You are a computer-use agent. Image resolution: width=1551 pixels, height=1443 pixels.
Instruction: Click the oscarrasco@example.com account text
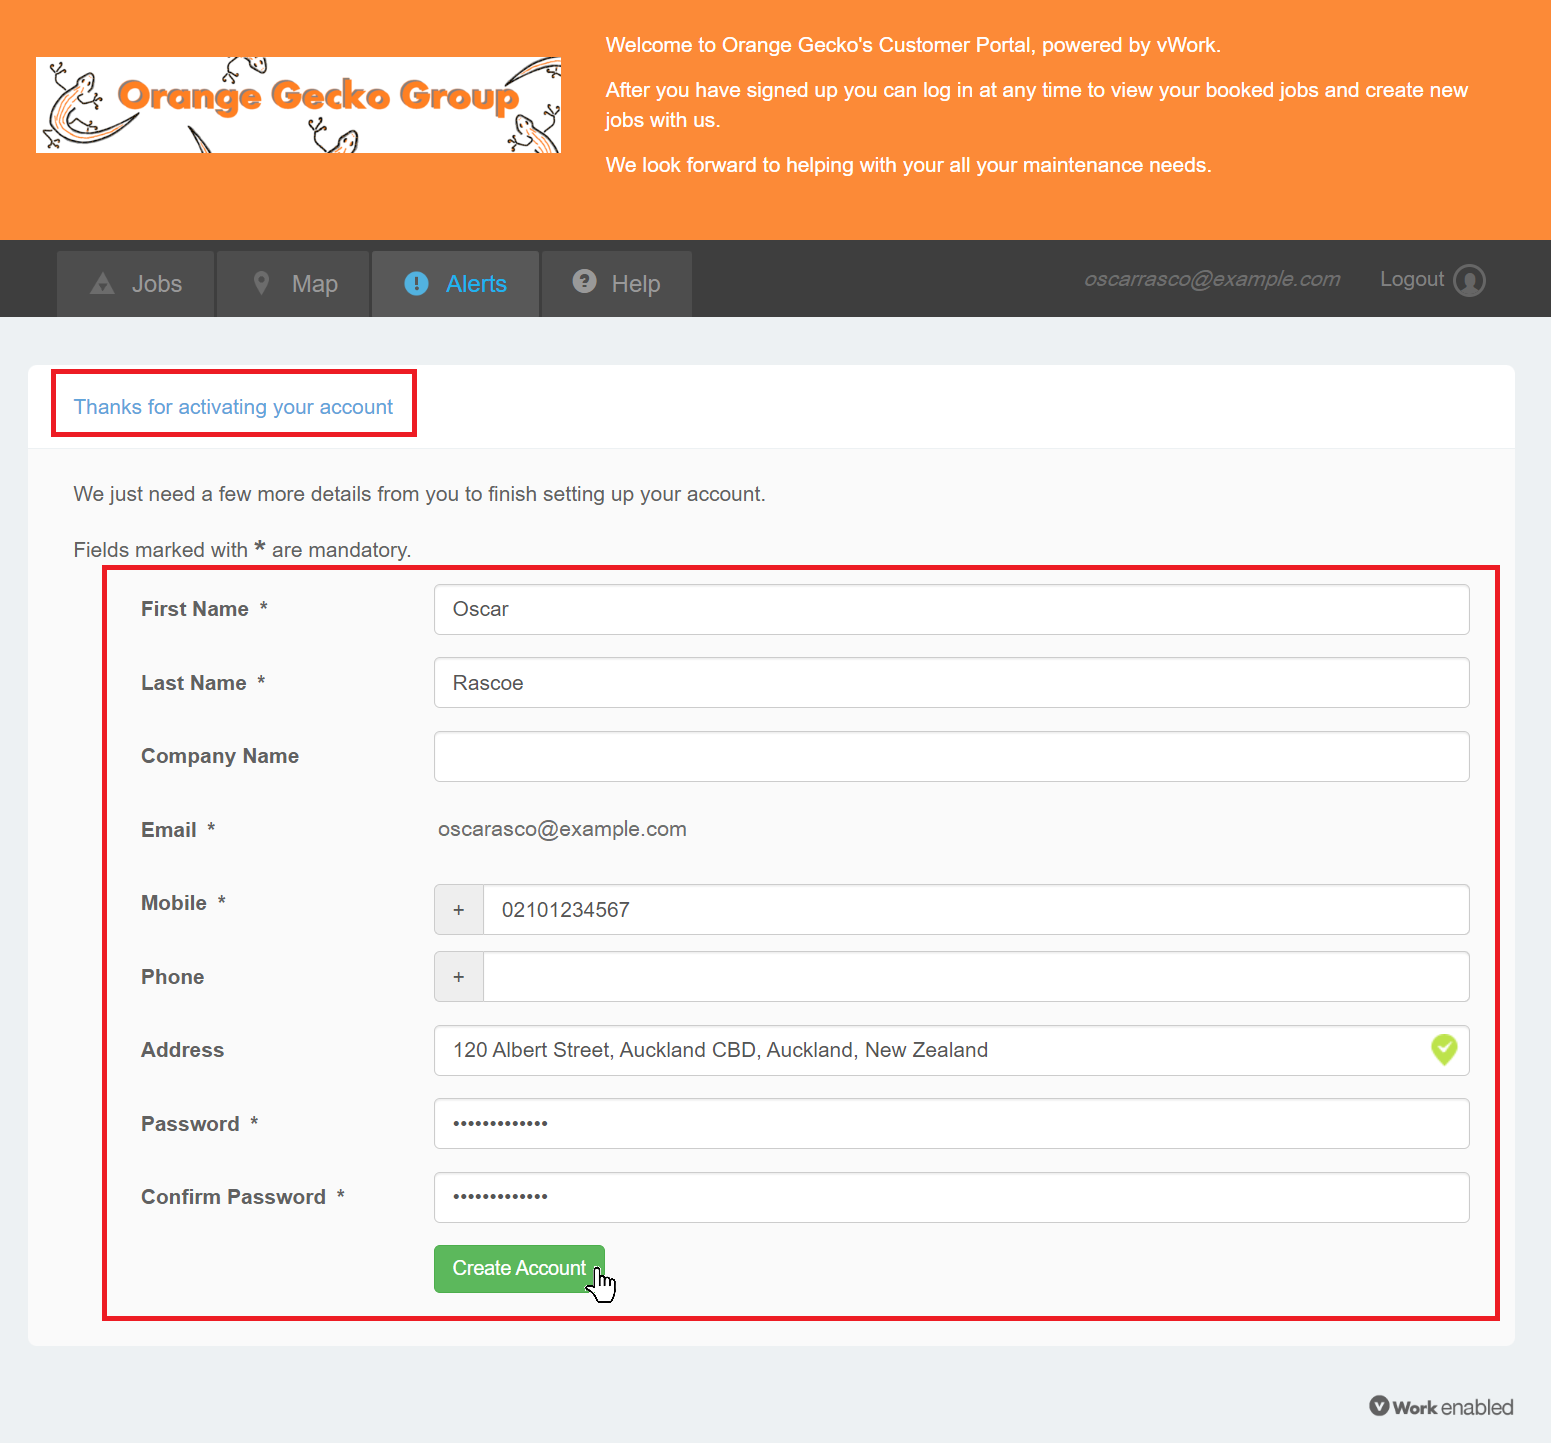click(1212, 279)
